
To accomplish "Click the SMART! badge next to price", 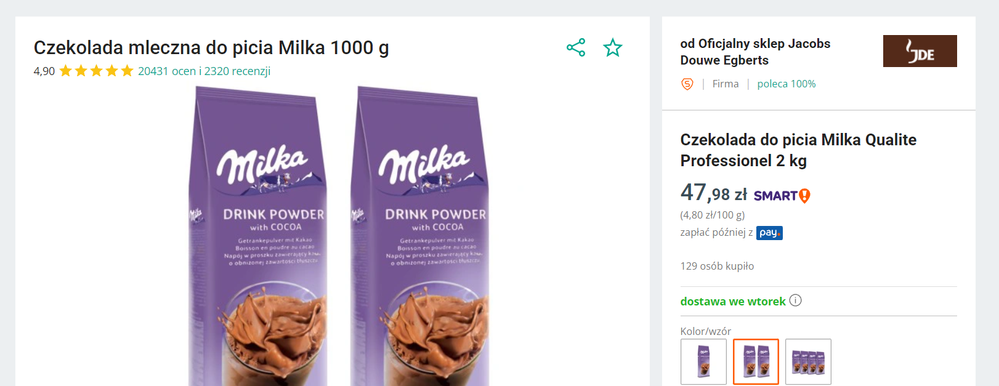I will tap(782, 196).
